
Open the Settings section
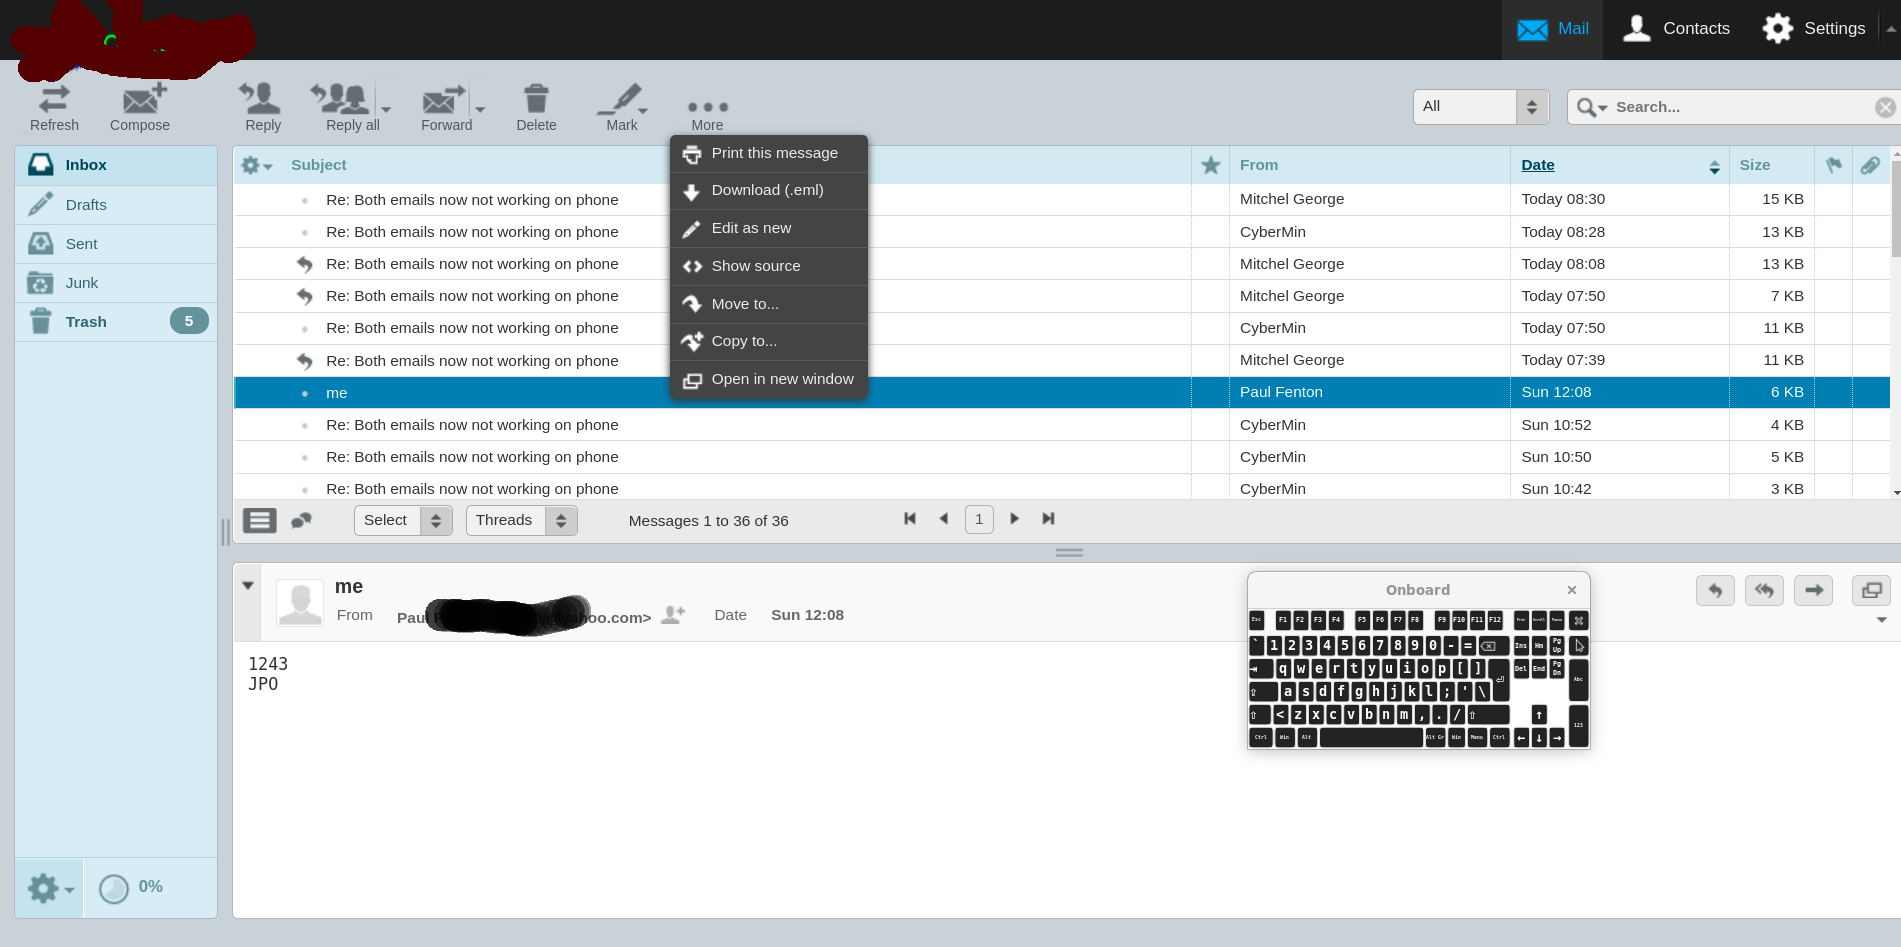[x=1813, y=29]
